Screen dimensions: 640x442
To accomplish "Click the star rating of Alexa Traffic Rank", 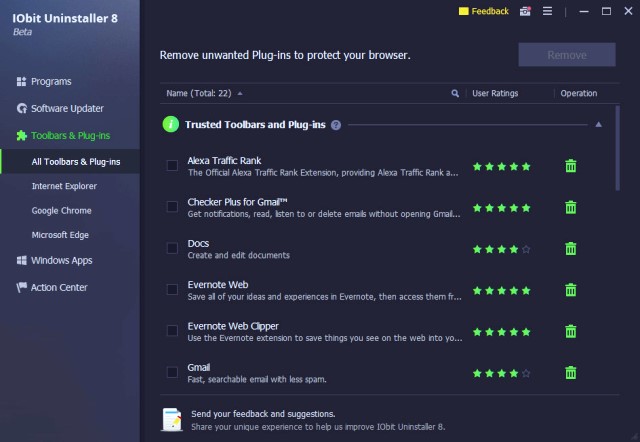I will (502, 167).
